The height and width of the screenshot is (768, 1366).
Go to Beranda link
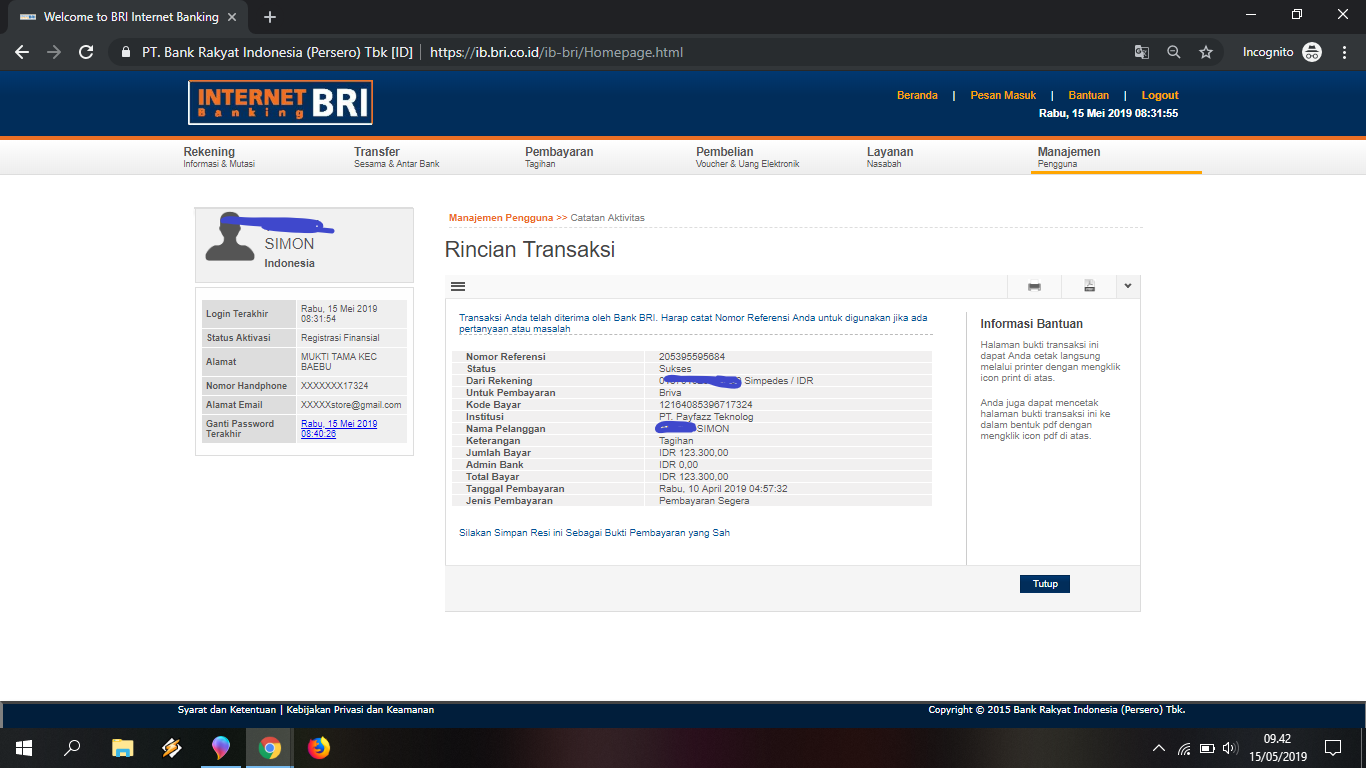coord(917,96)
